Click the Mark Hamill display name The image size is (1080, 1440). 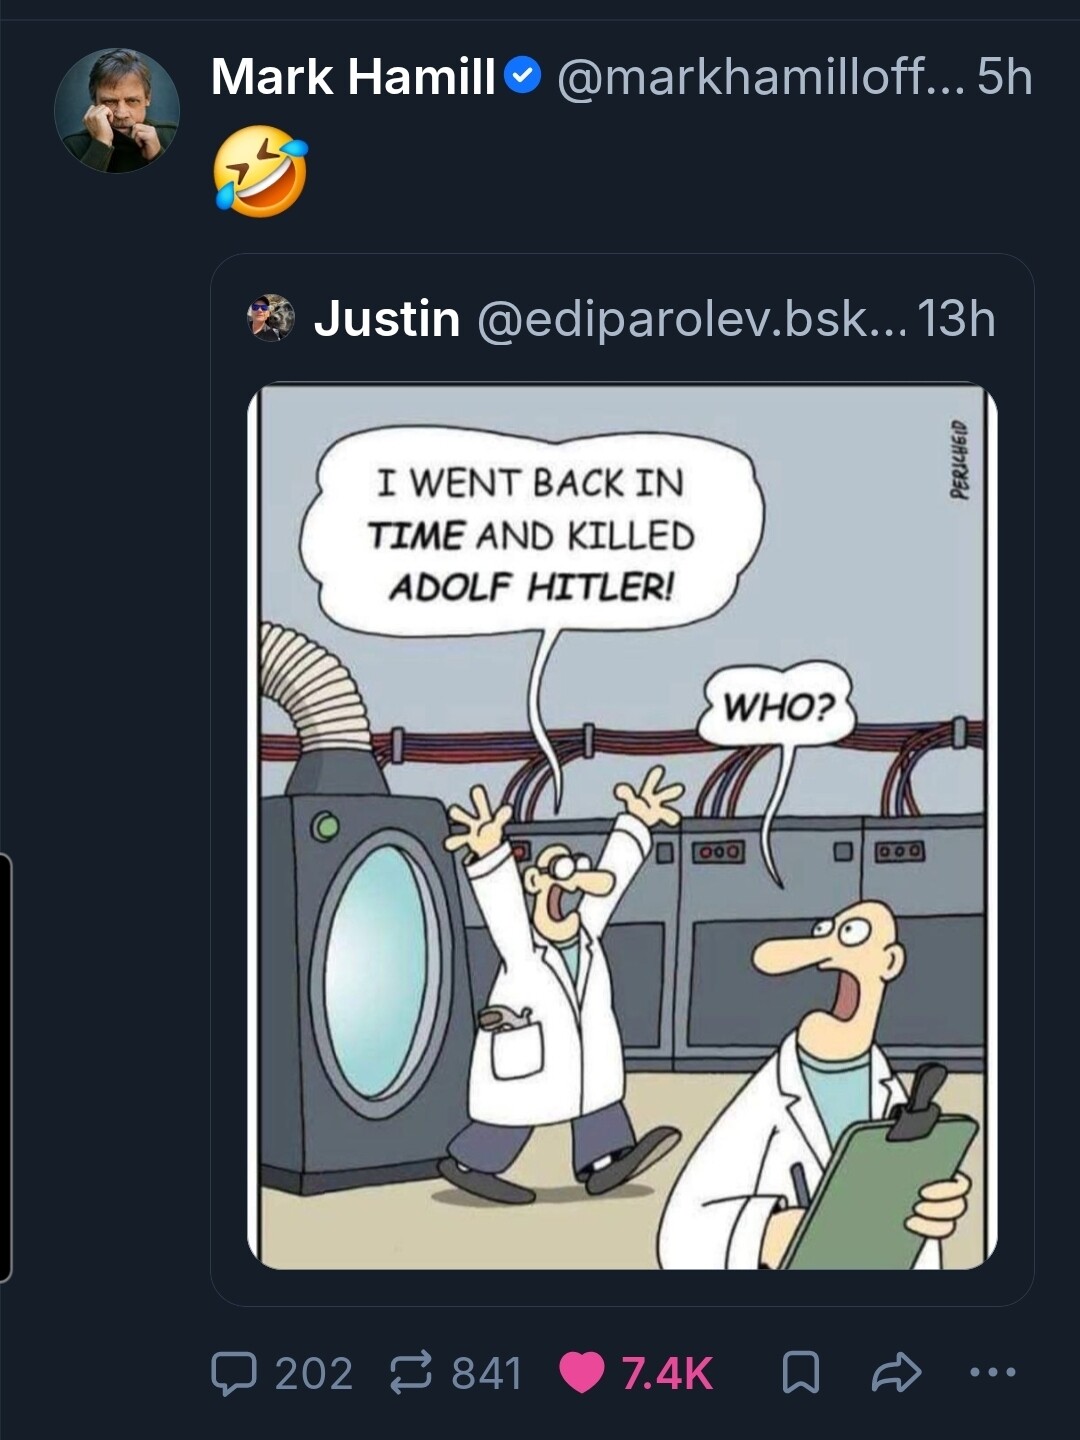coord(353,77)
